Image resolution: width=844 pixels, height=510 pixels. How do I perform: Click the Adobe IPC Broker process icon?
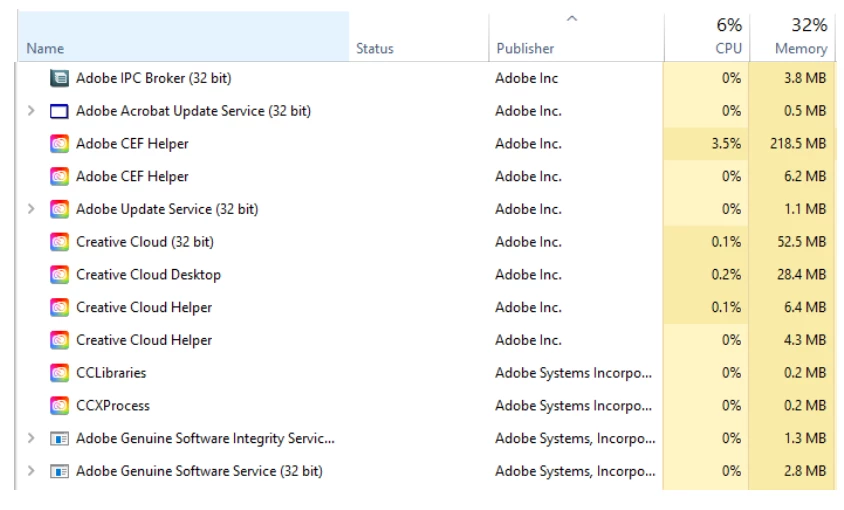click(x=59, y=78)
